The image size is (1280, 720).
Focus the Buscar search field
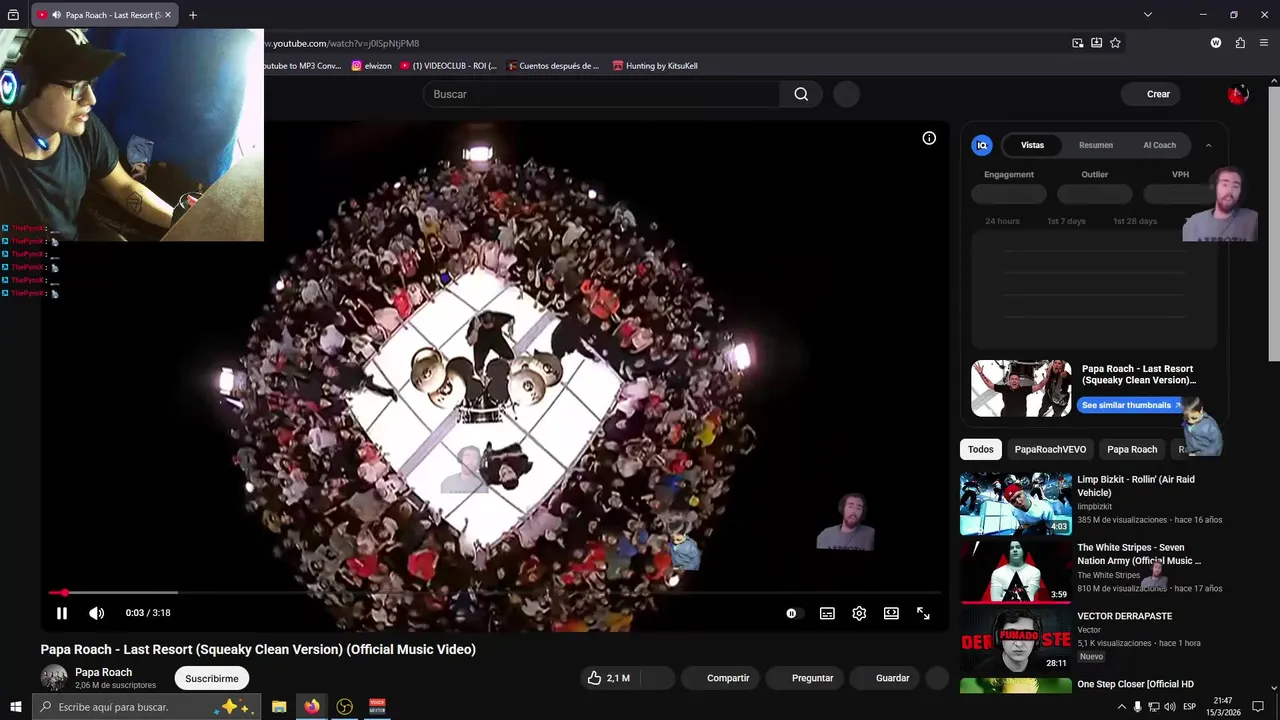click(601, 94)
